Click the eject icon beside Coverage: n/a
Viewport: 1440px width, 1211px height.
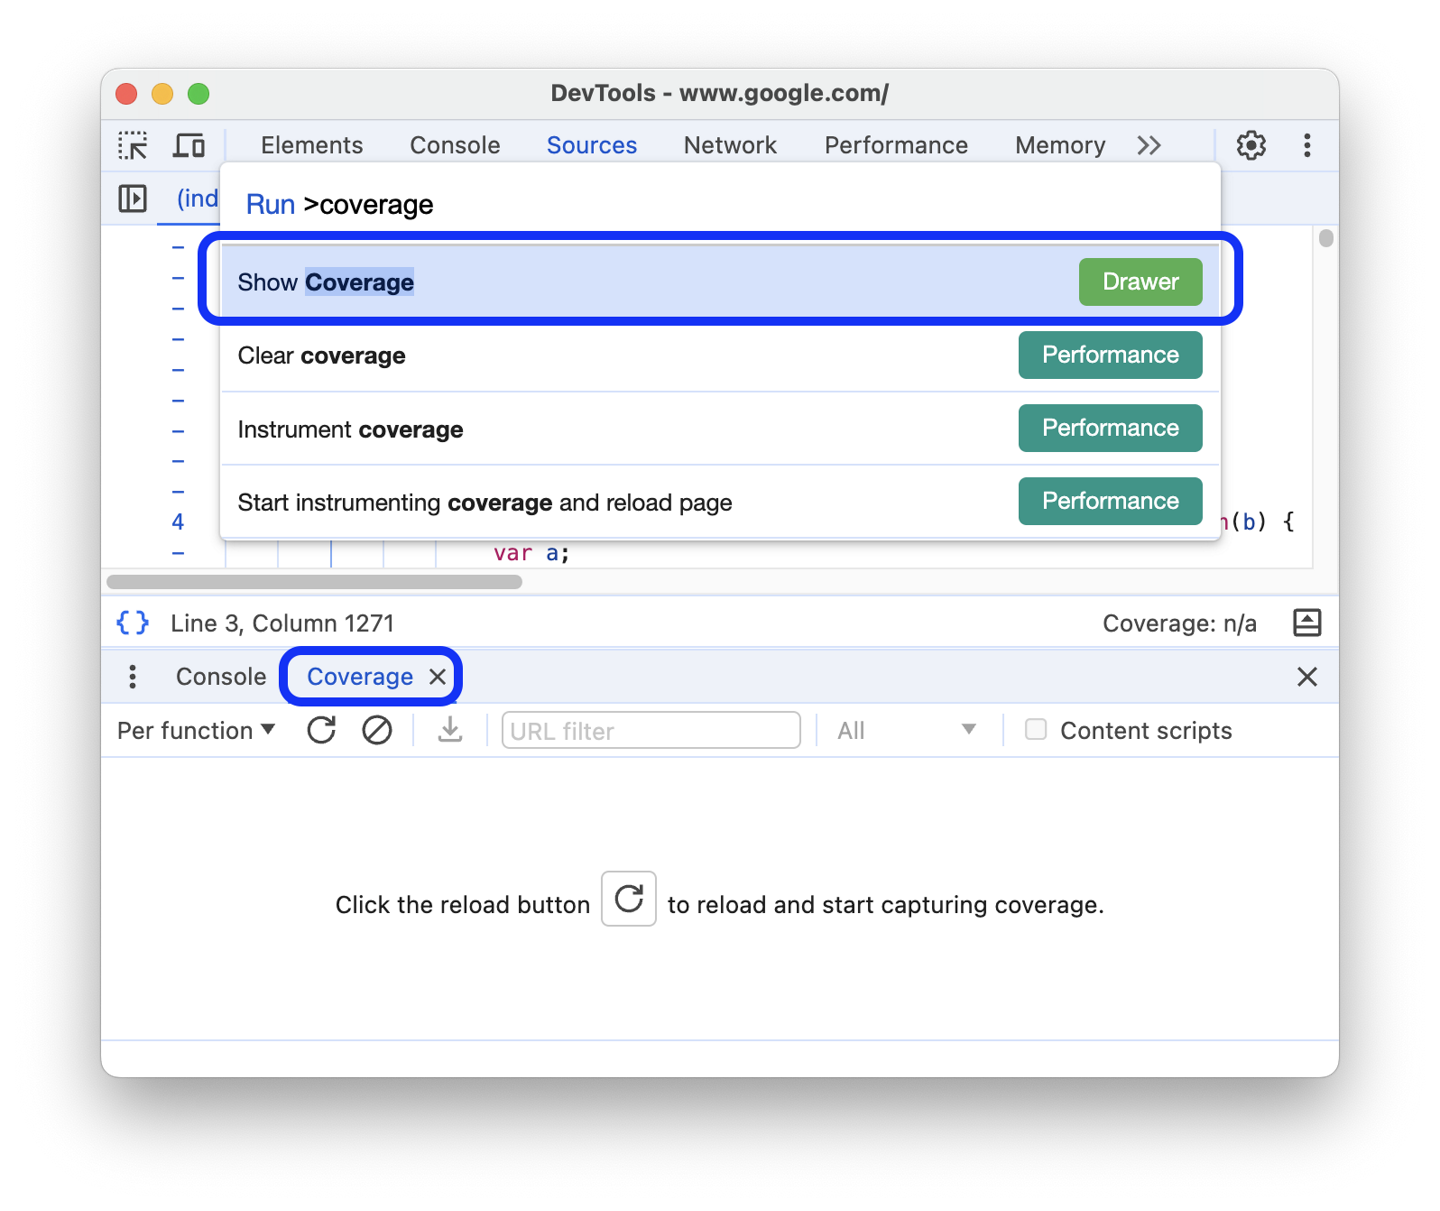coord(1307,622)
